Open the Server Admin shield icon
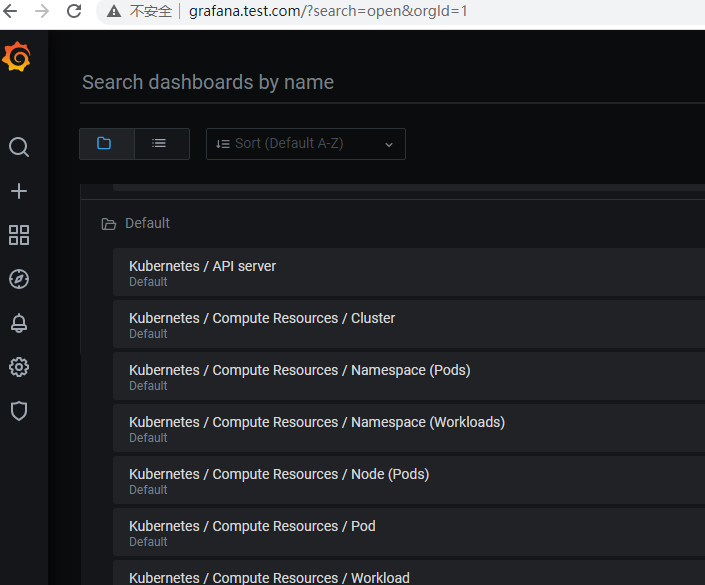Viewport: 705px width, 585px height. [x=19, y=411]
